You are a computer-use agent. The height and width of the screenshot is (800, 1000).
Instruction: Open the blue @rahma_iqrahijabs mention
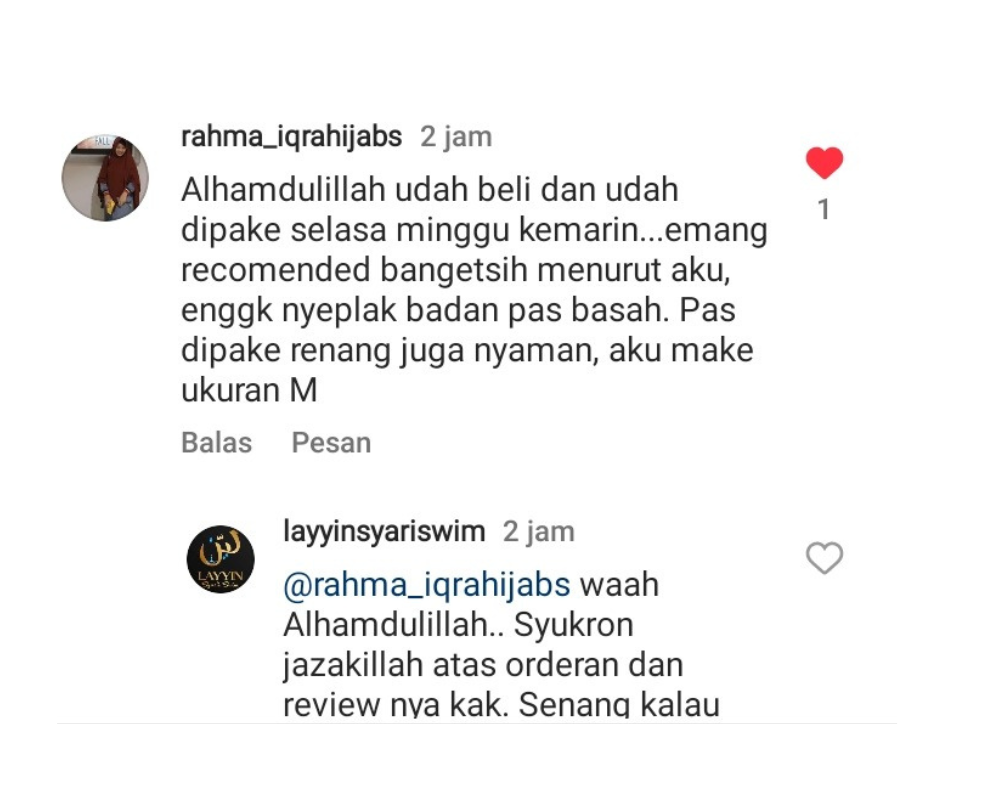click(x=427, y=585)
